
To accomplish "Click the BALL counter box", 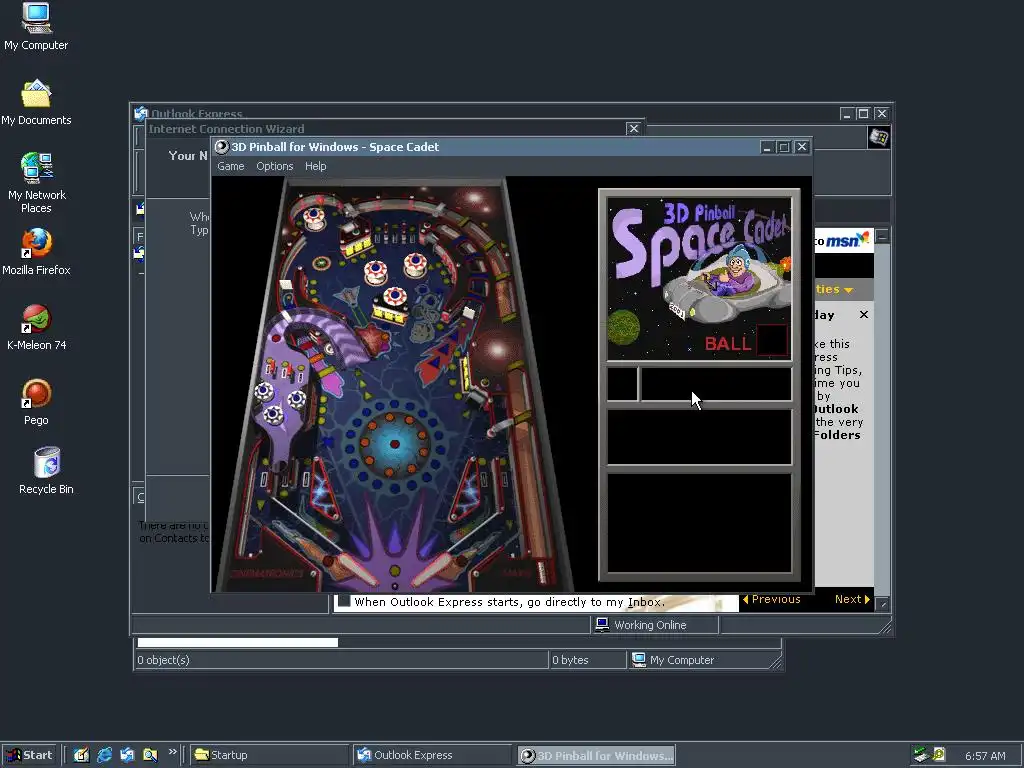I will click(x=772, y=340).
